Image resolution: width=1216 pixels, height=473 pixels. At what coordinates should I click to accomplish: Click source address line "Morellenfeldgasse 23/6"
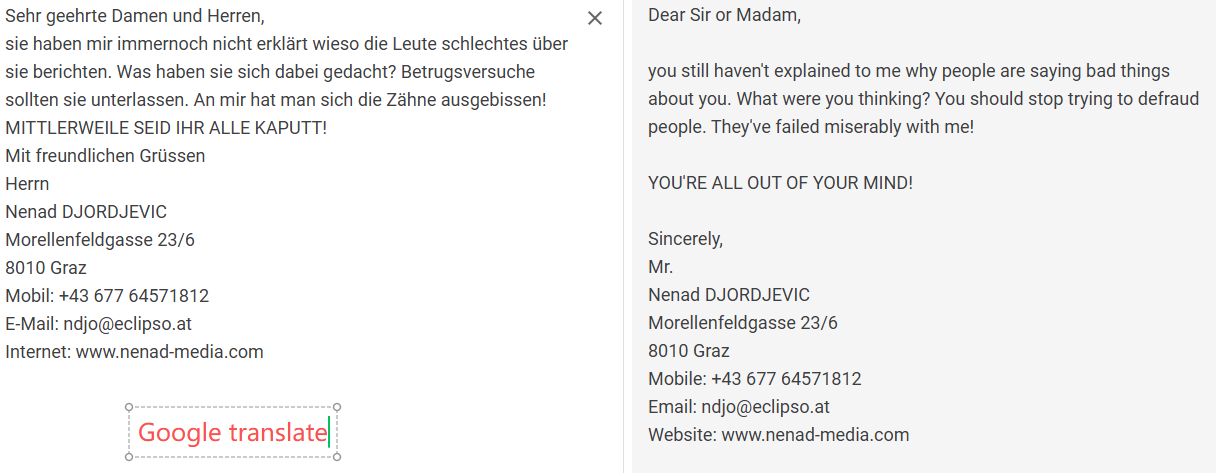click(x=100, y=240)
